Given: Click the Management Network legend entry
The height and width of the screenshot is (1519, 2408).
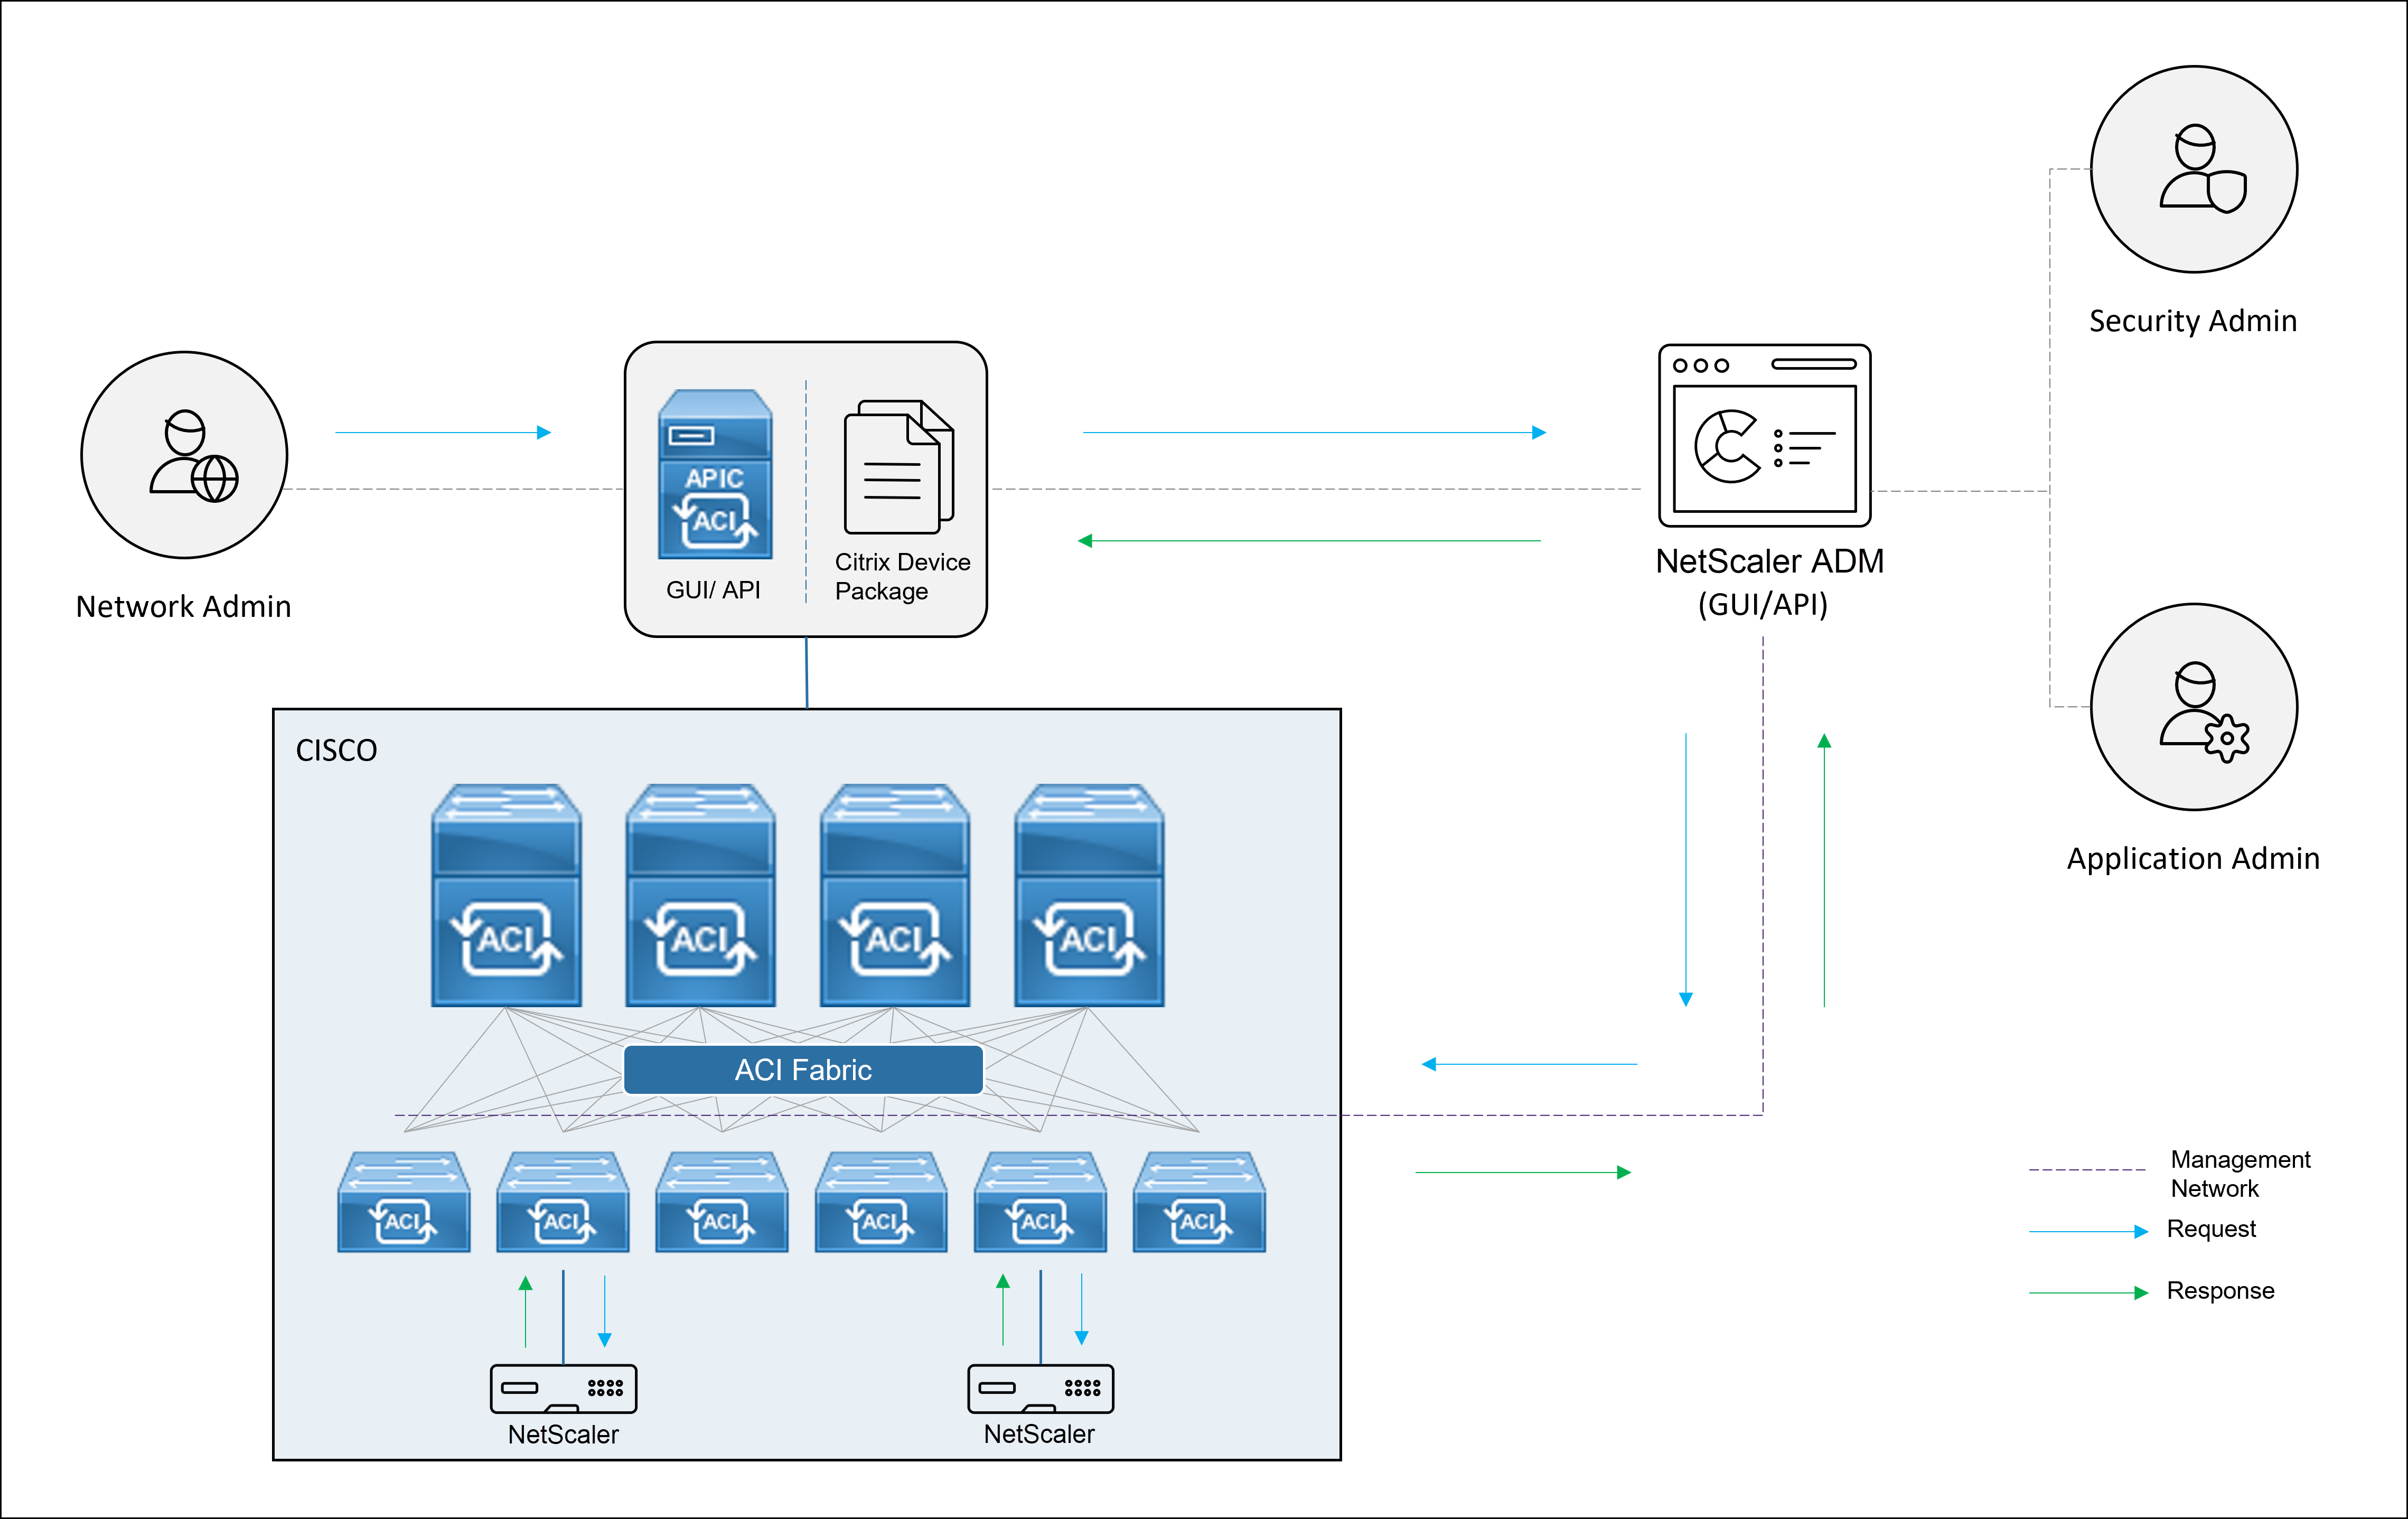Looking at the screenshot, I should (2170, 1174).
